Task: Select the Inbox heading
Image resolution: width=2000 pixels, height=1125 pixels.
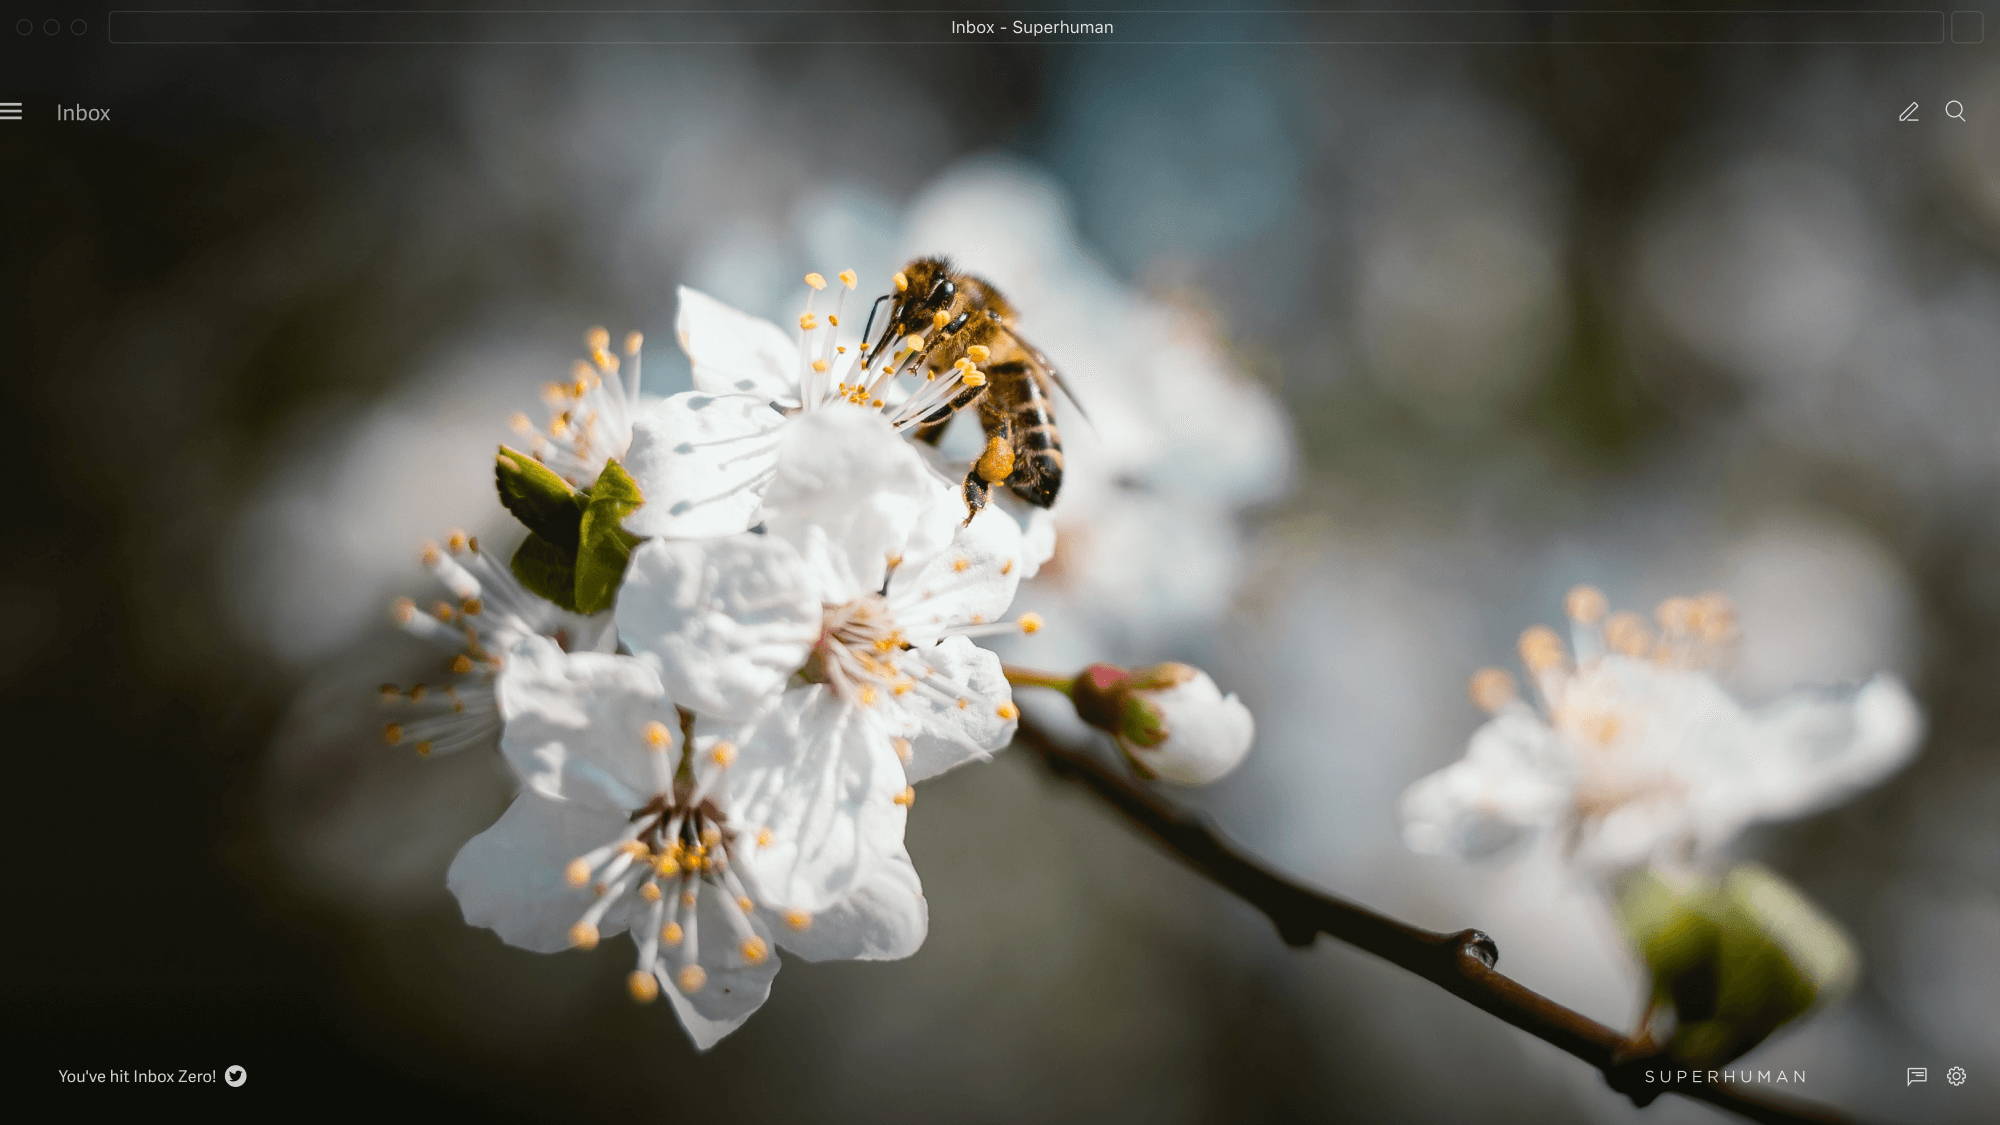Action: 83,112
